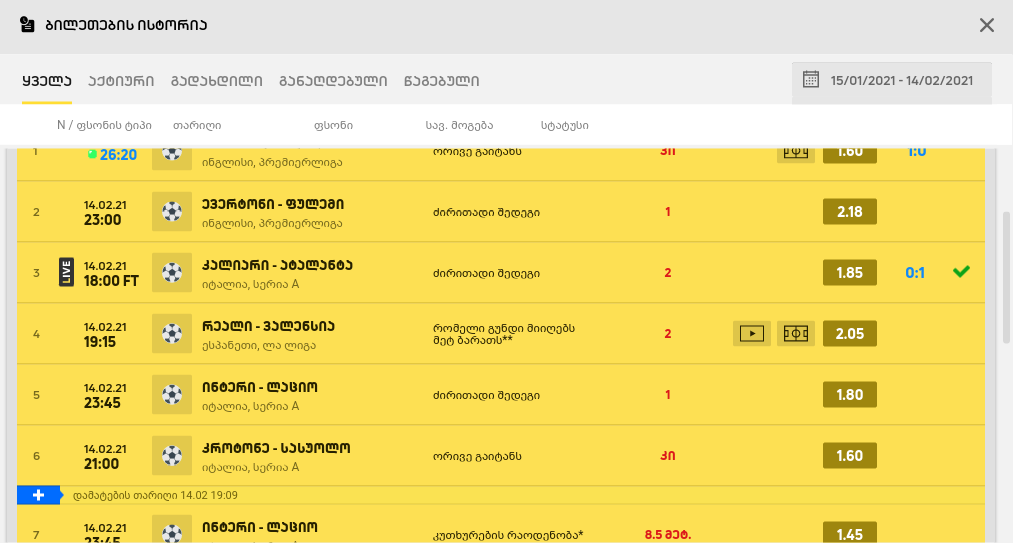Click football icon for ევერტონი - ფულემი
This screenshot has width=1013, height=543.
coord(172,211)
